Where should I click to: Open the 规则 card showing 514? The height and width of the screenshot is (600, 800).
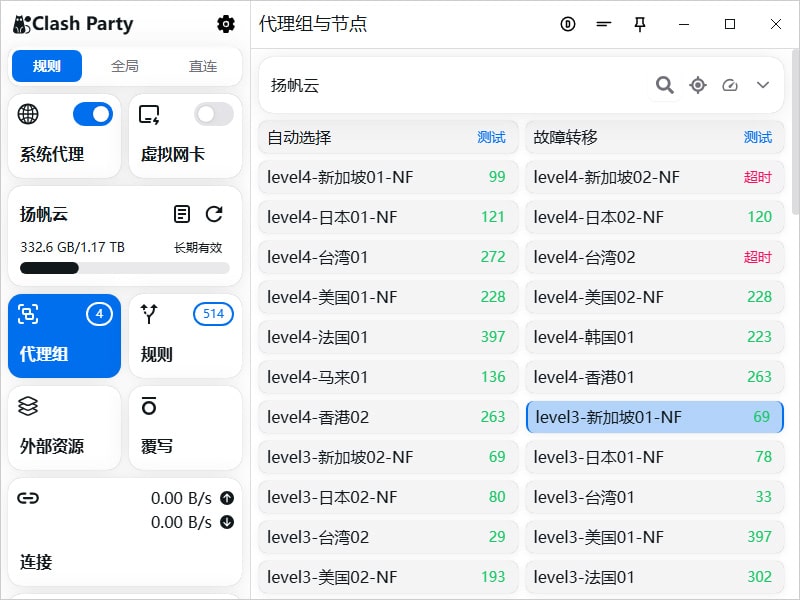point(185,335)
